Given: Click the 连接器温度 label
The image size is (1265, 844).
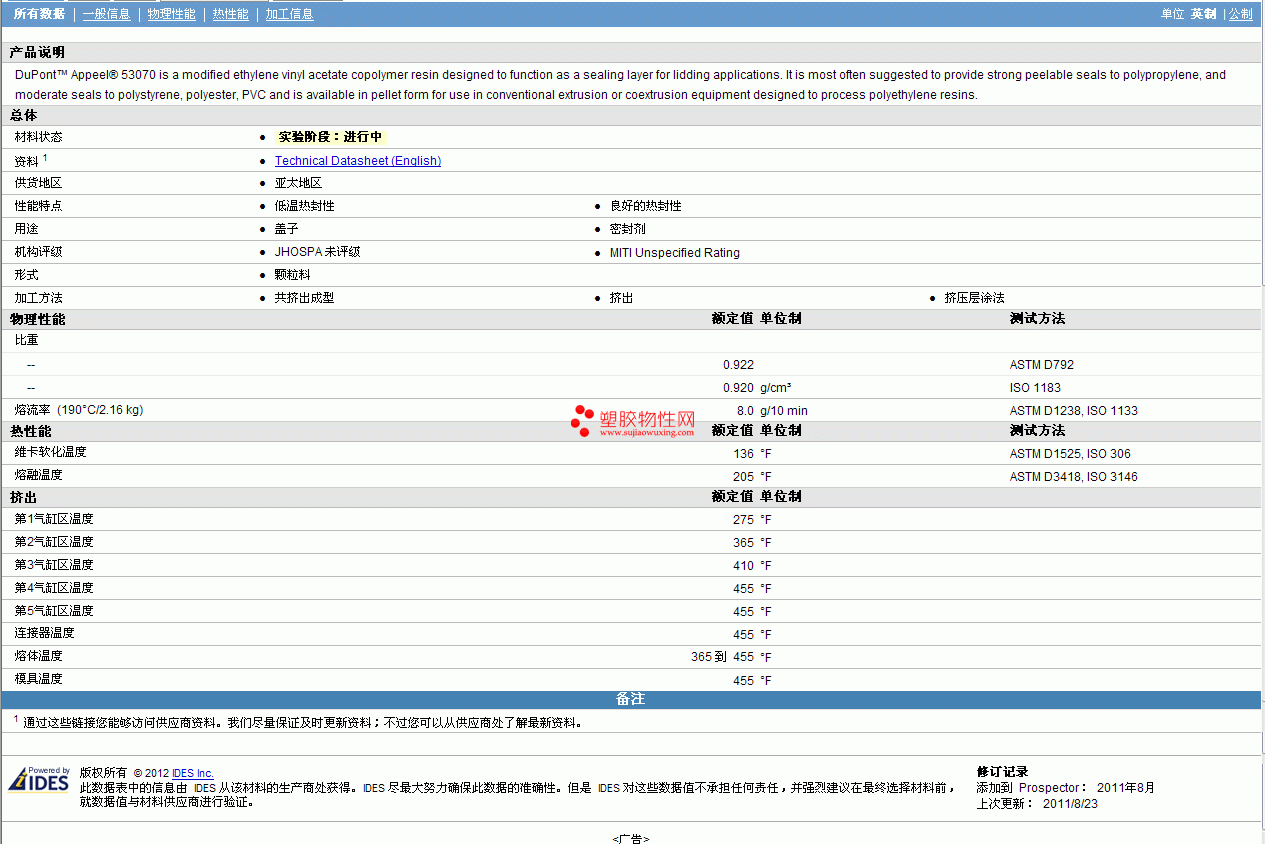Looking at the screenshot, I should click(45, 633).
